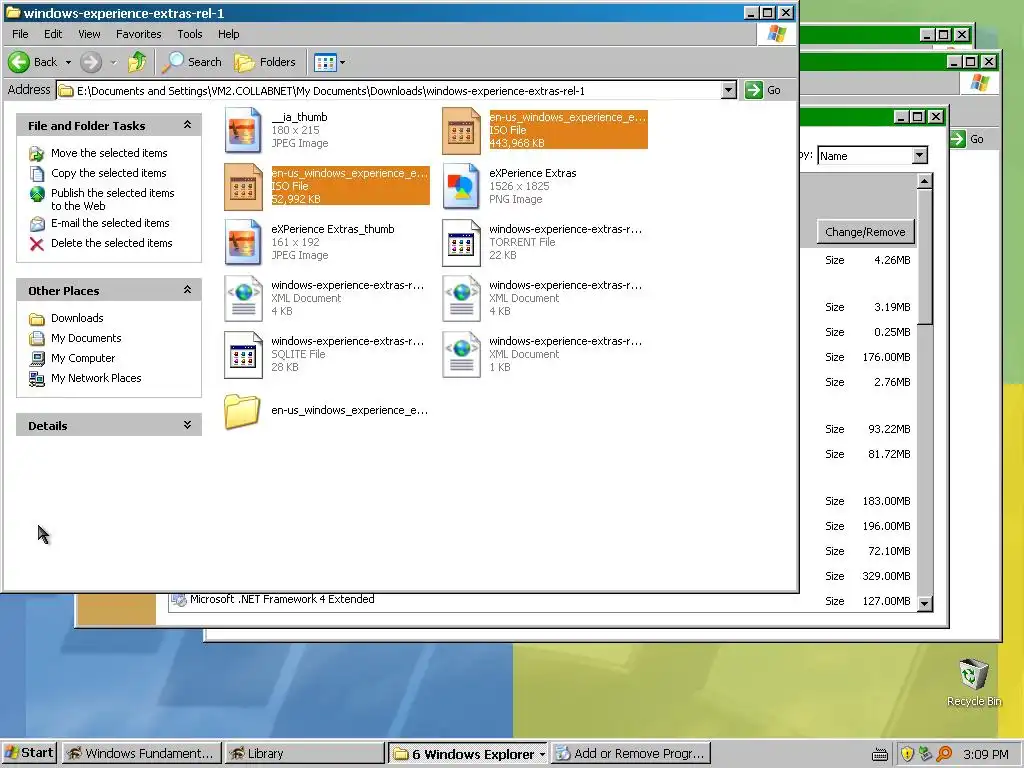Open Downloads from Other Places
The image size is (1024, 768).
[77, 318]
